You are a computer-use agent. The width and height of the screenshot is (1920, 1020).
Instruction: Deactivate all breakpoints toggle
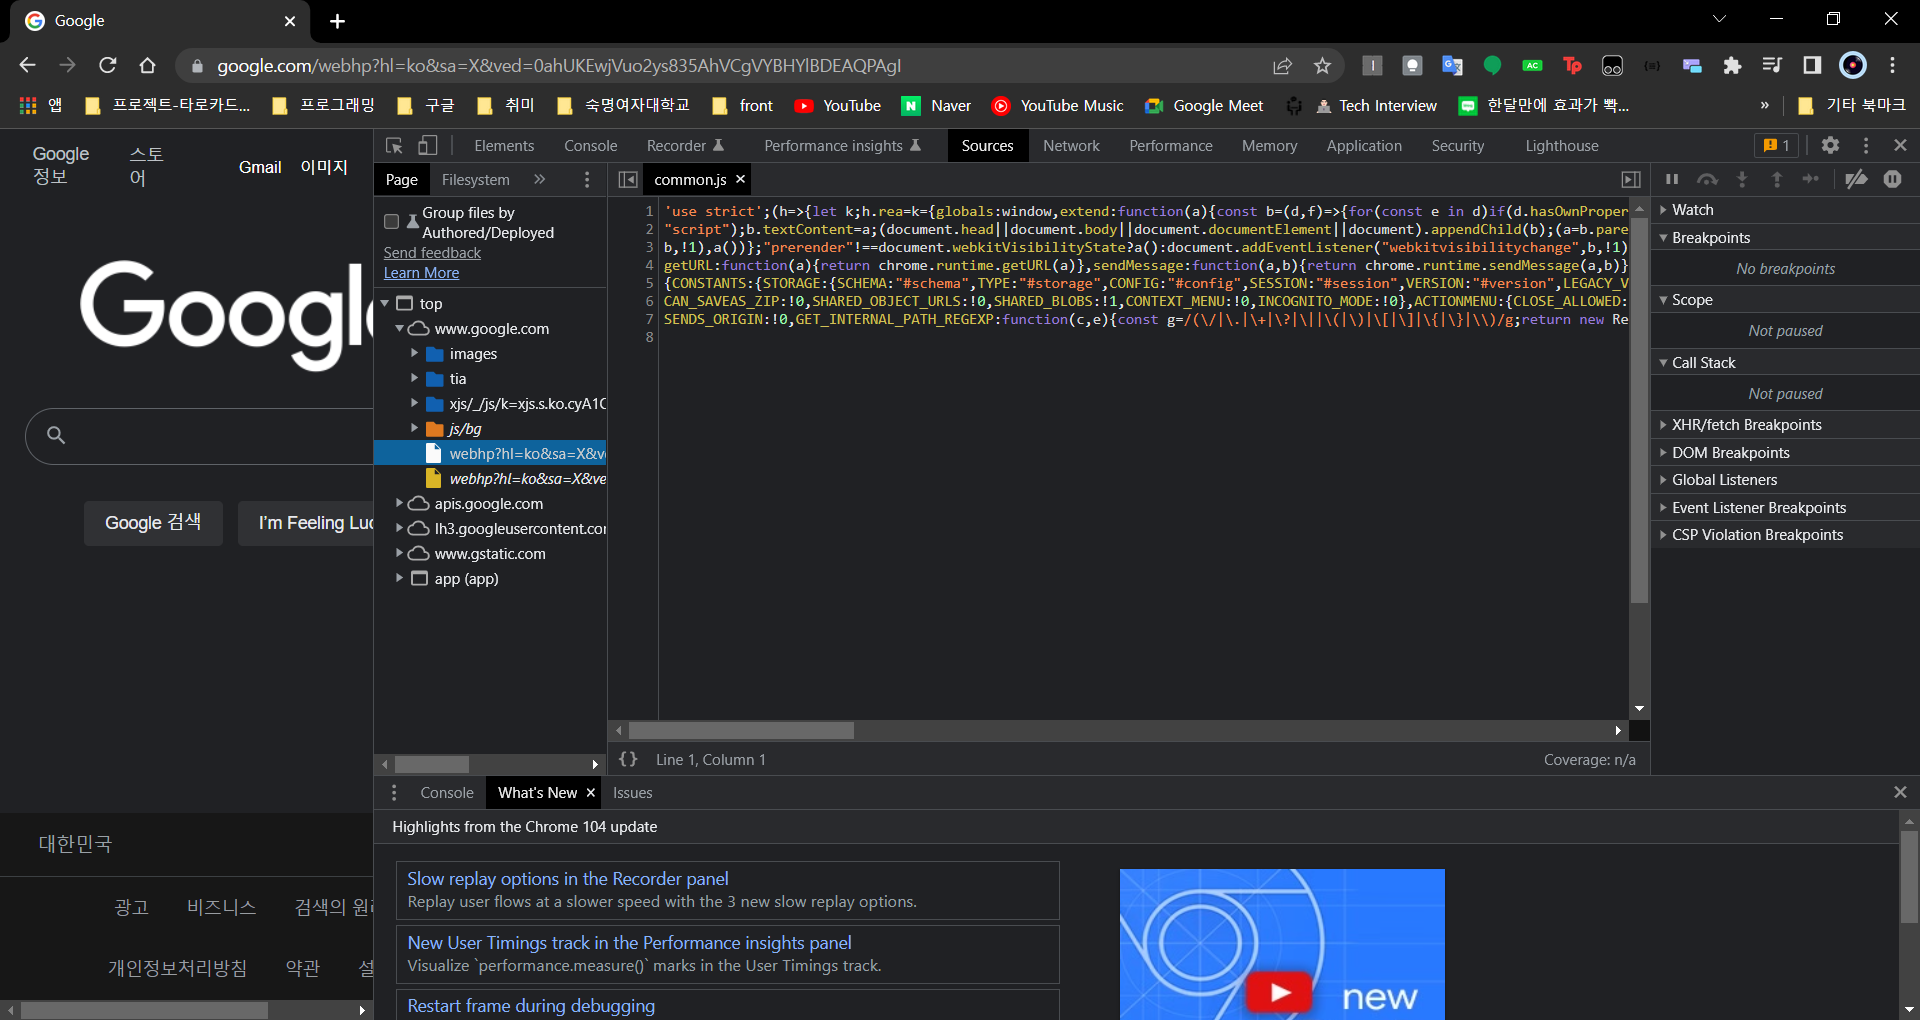tap(1856, 179)
